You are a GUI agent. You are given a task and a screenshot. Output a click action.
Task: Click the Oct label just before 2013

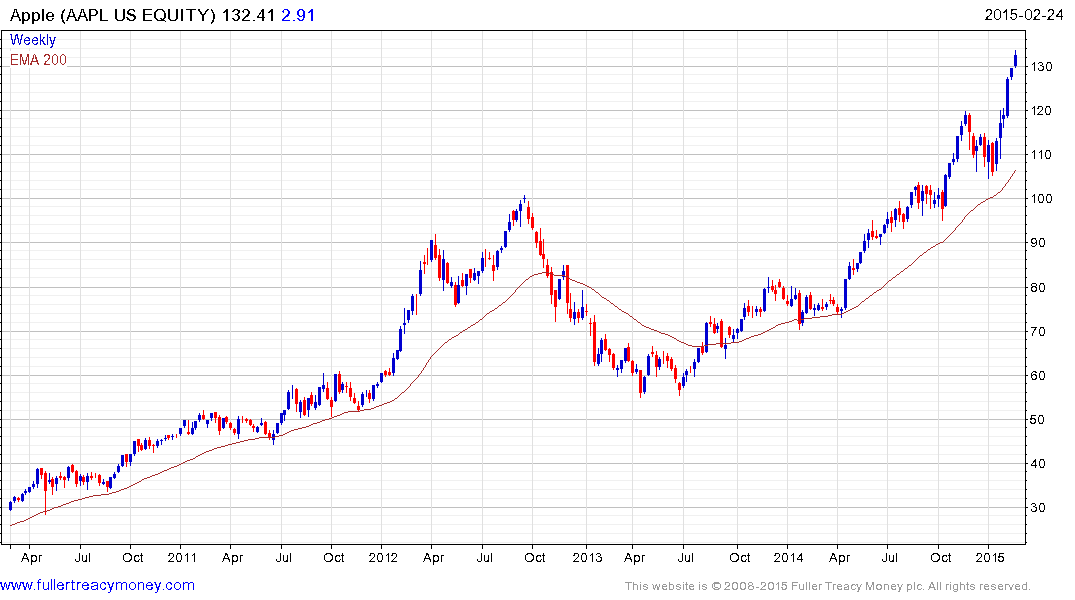tap(534, 557)
